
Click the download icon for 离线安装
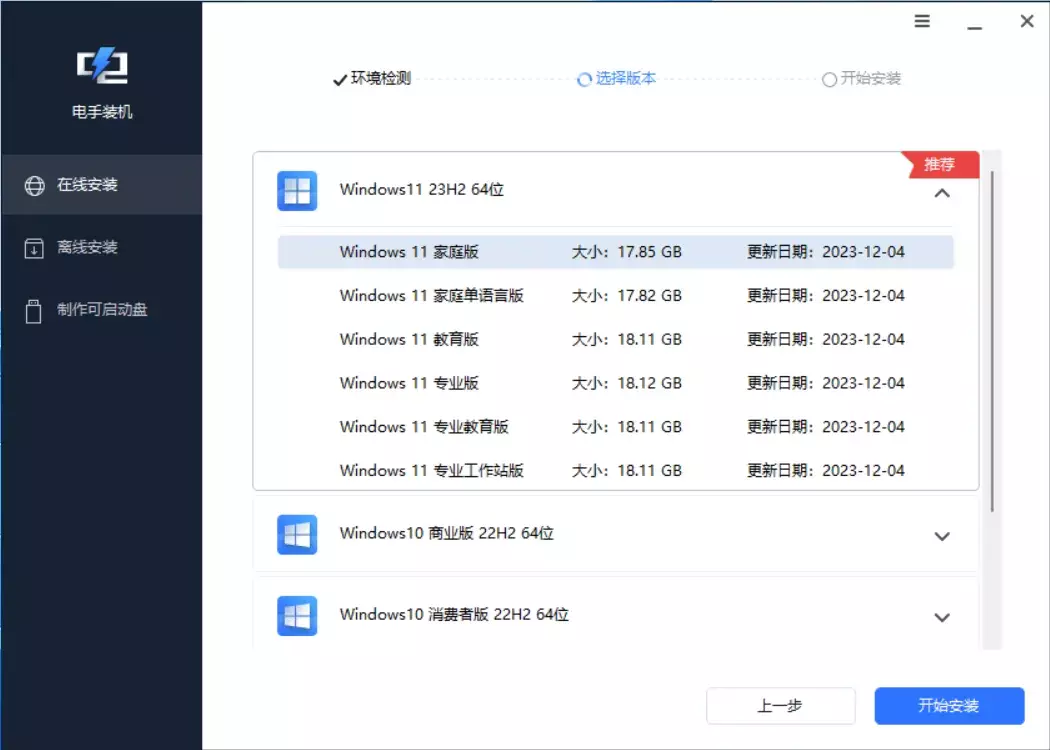(34, 247)
